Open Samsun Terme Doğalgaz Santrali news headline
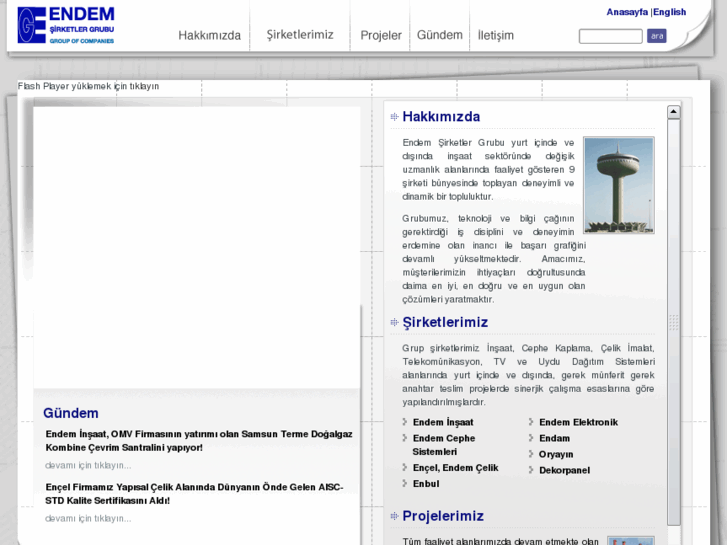 pyautogui.click(x=199, y=441)
